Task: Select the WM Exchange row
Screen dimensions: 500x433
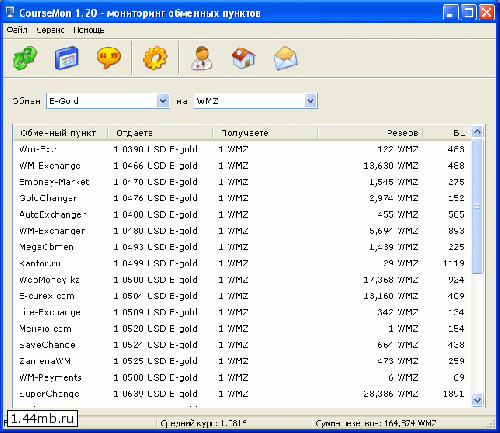Action: (x=242, y=166)
